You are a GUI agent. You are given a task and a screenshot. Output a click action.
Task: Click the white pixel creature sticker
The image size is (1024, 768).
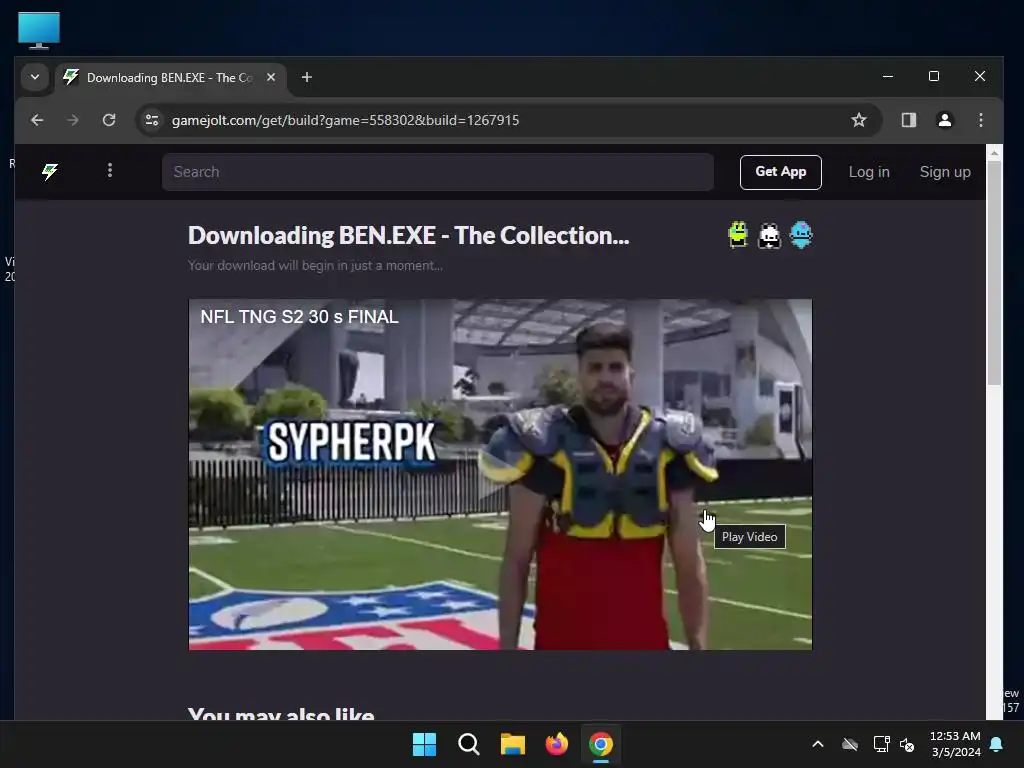click(769, 235)
